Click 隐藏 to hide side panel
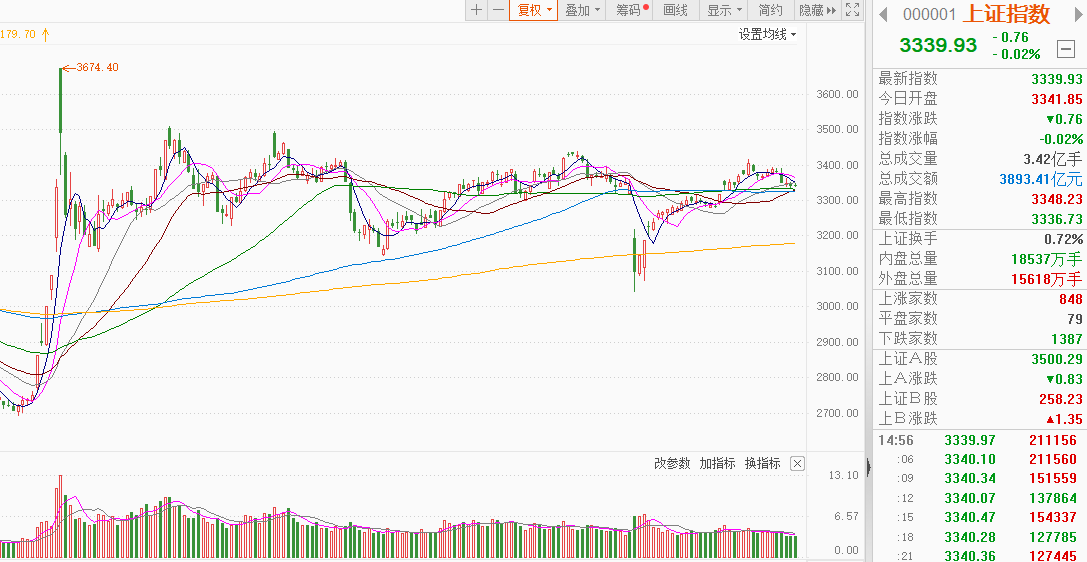Screen dimensions: 1087x562 pos(816,10)
